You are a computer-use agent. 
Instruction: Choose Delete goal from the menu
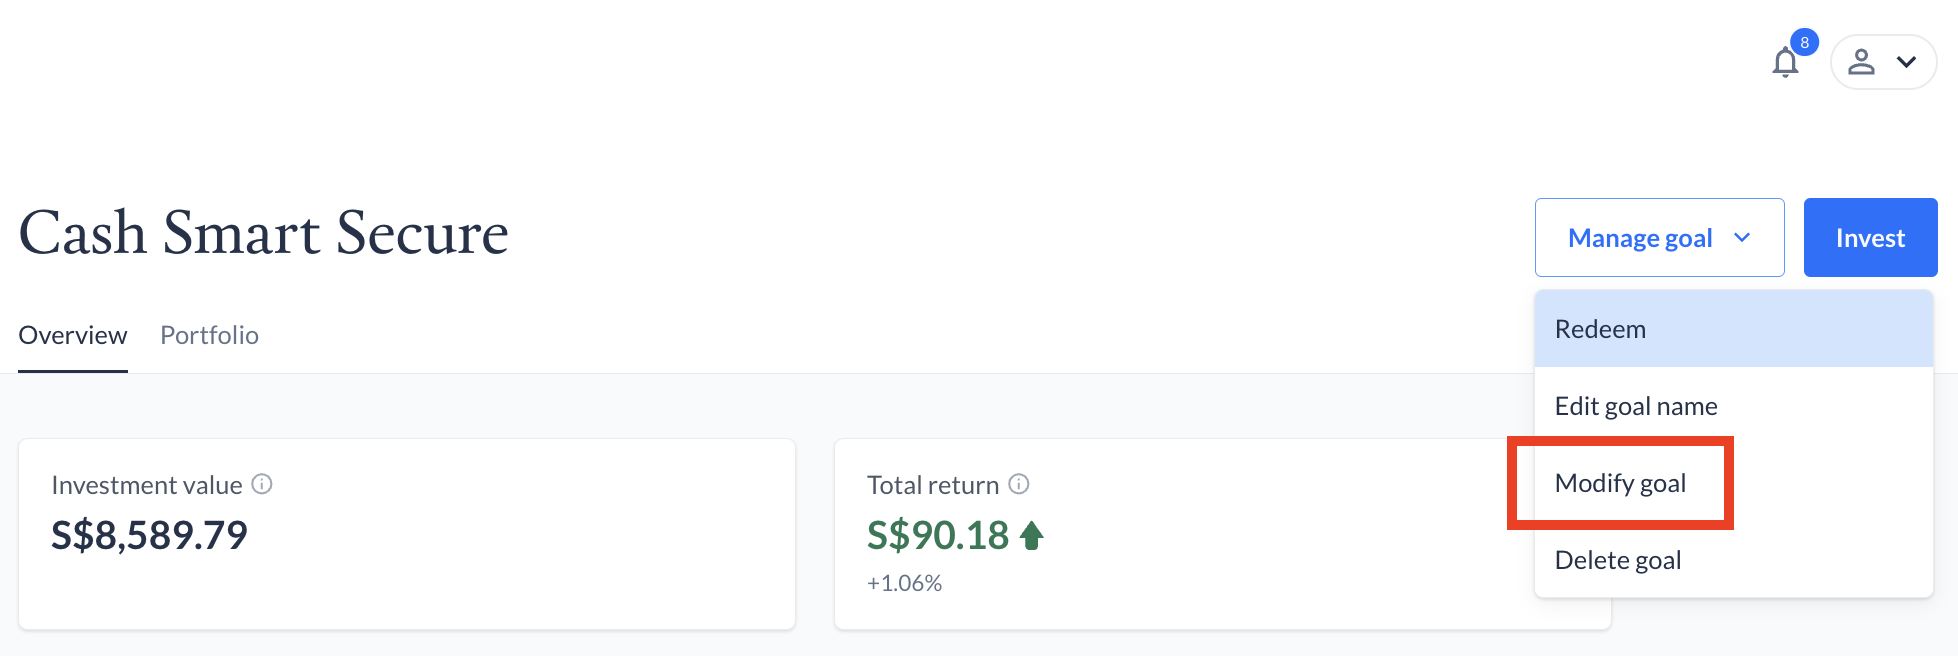pyautogui.click(x=1734, y=560)
